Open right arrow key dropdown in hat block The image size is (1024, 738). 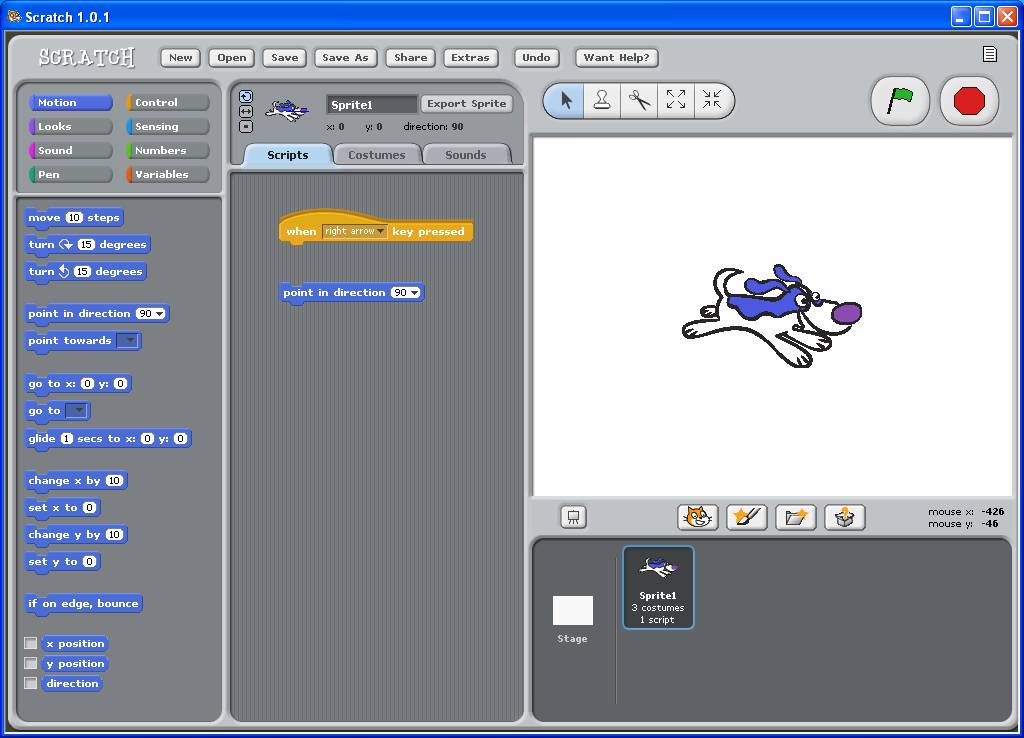[355, 231]
